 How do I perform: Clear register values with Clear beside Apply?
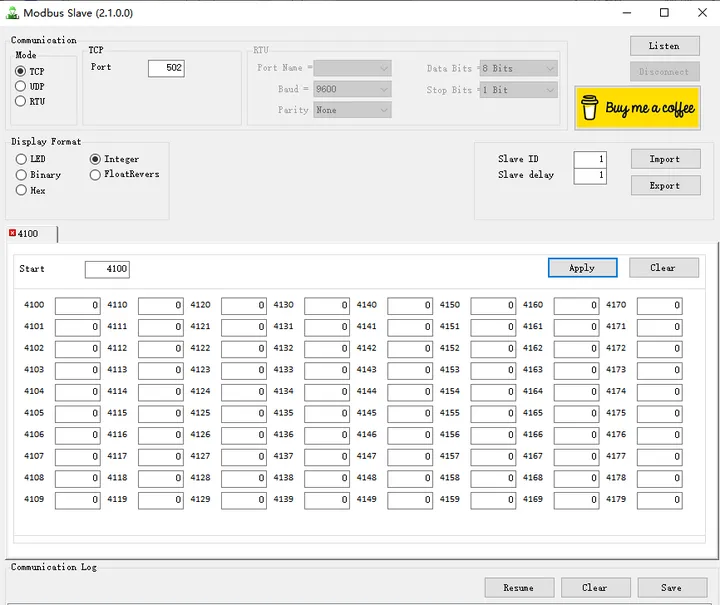tap(664, 268)
